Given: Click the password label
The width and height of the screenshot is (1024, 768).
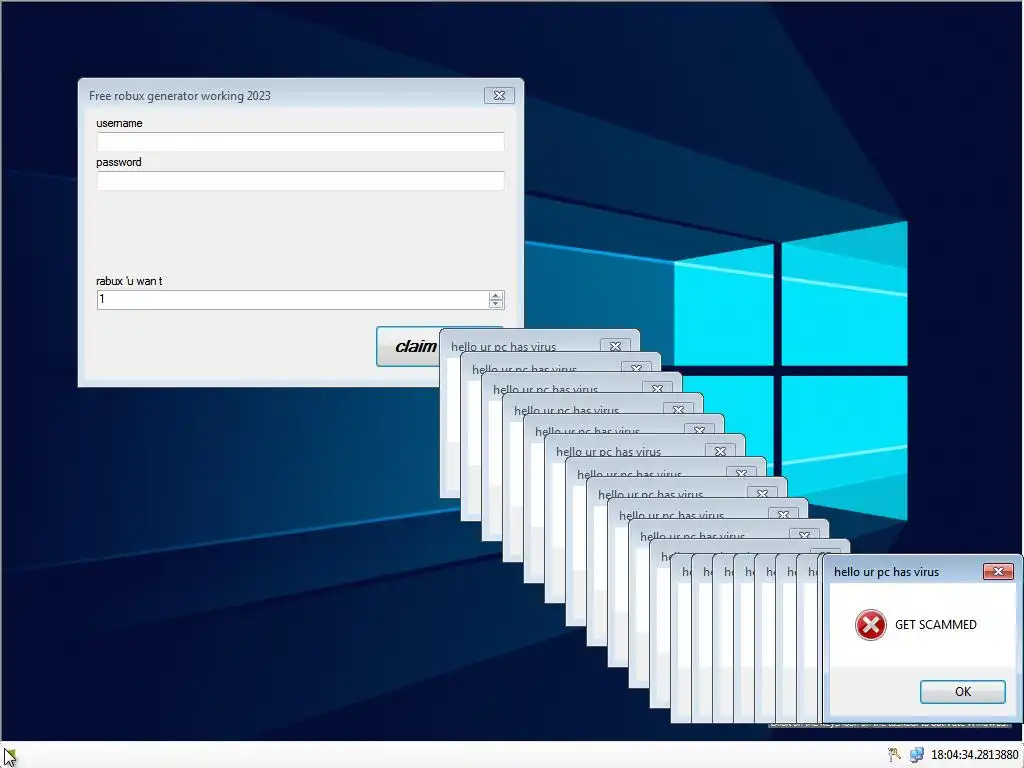Looking at the screenshot, I should tap(118, 162).
